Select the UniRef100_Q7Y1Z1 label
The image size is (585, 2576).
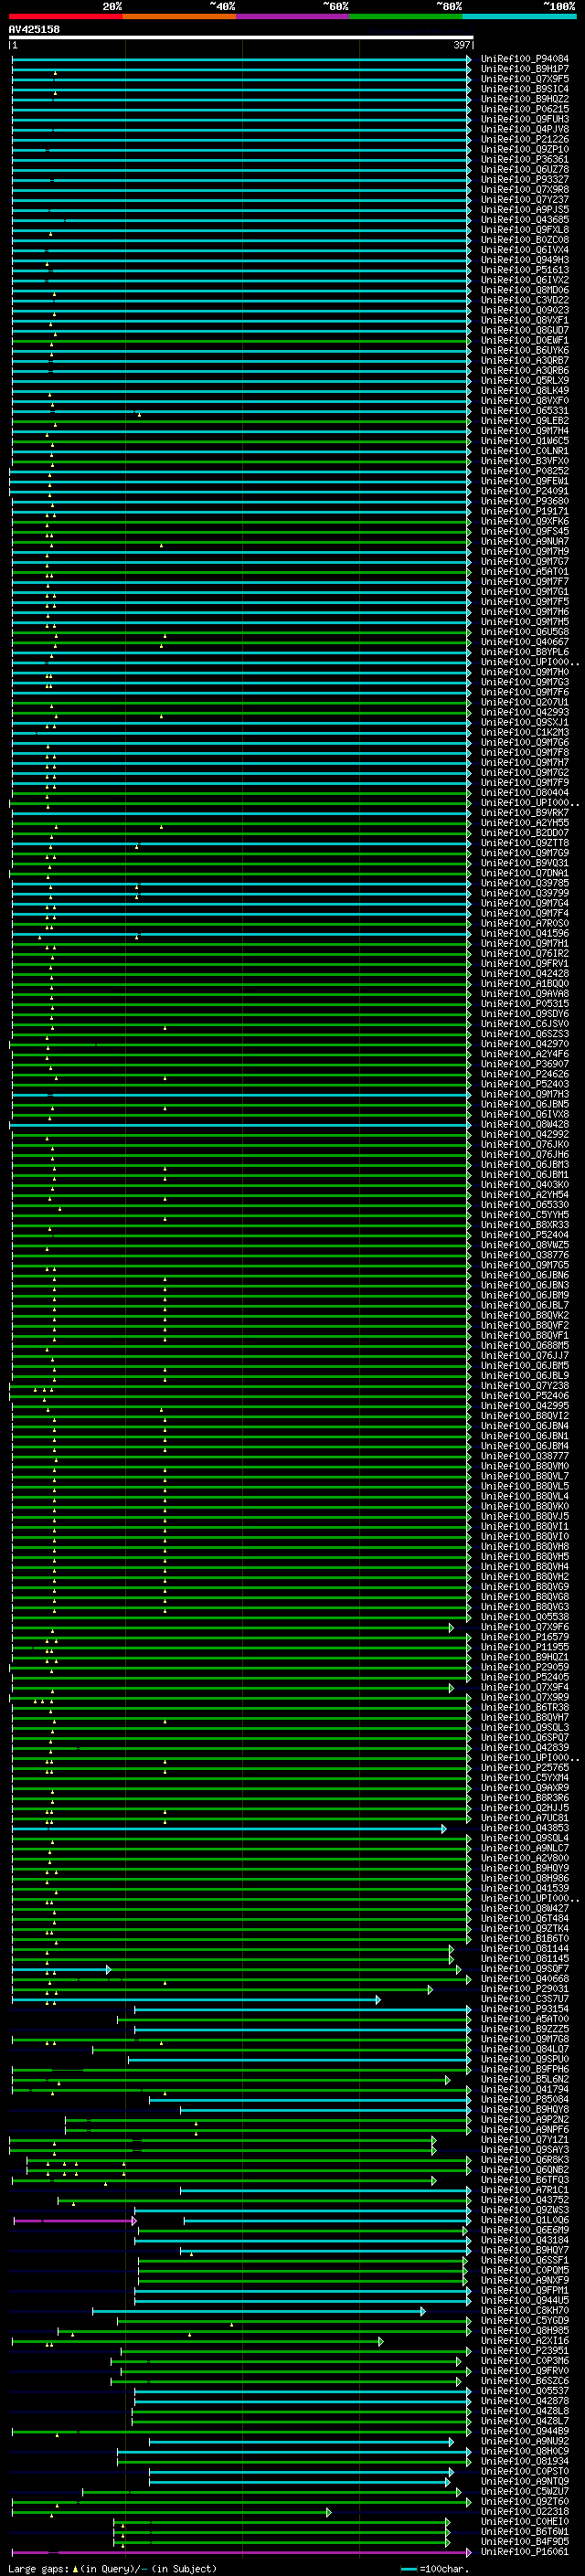(x=525, y=2140)
